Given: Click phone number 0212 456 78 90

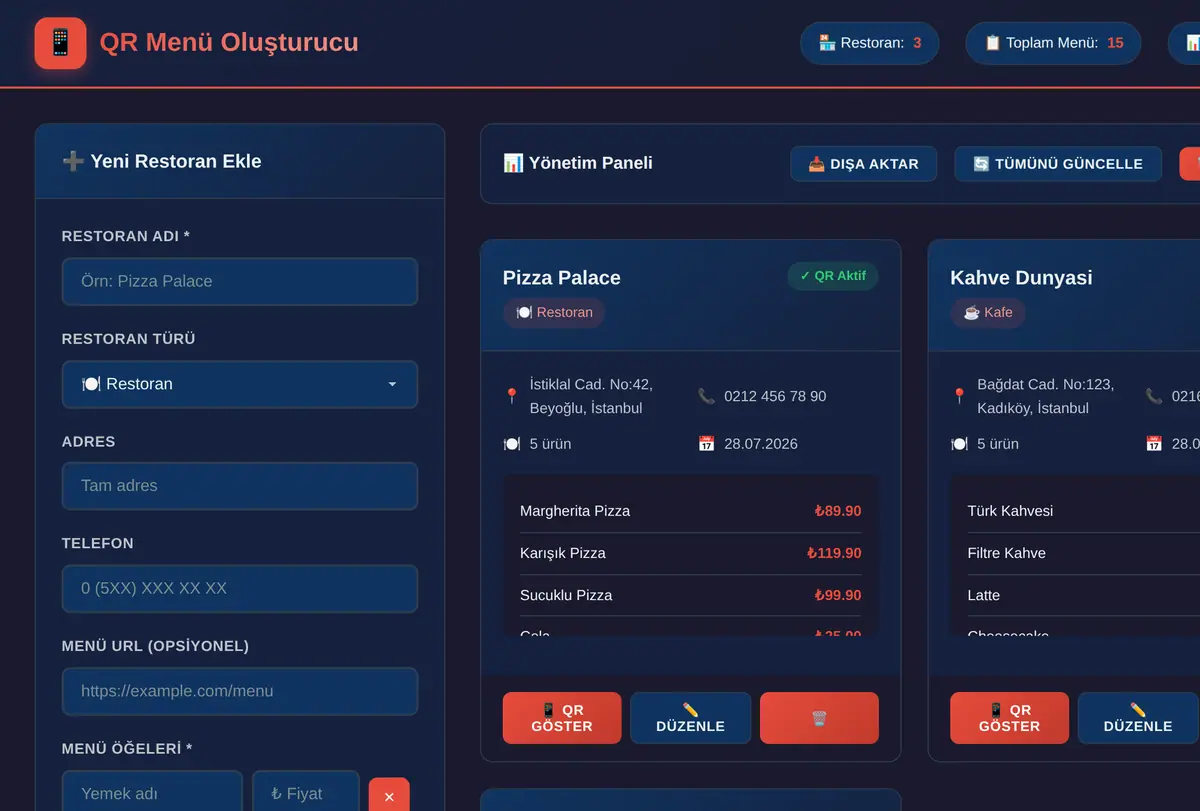Looking at the screenshot, I should coord(775,396).
